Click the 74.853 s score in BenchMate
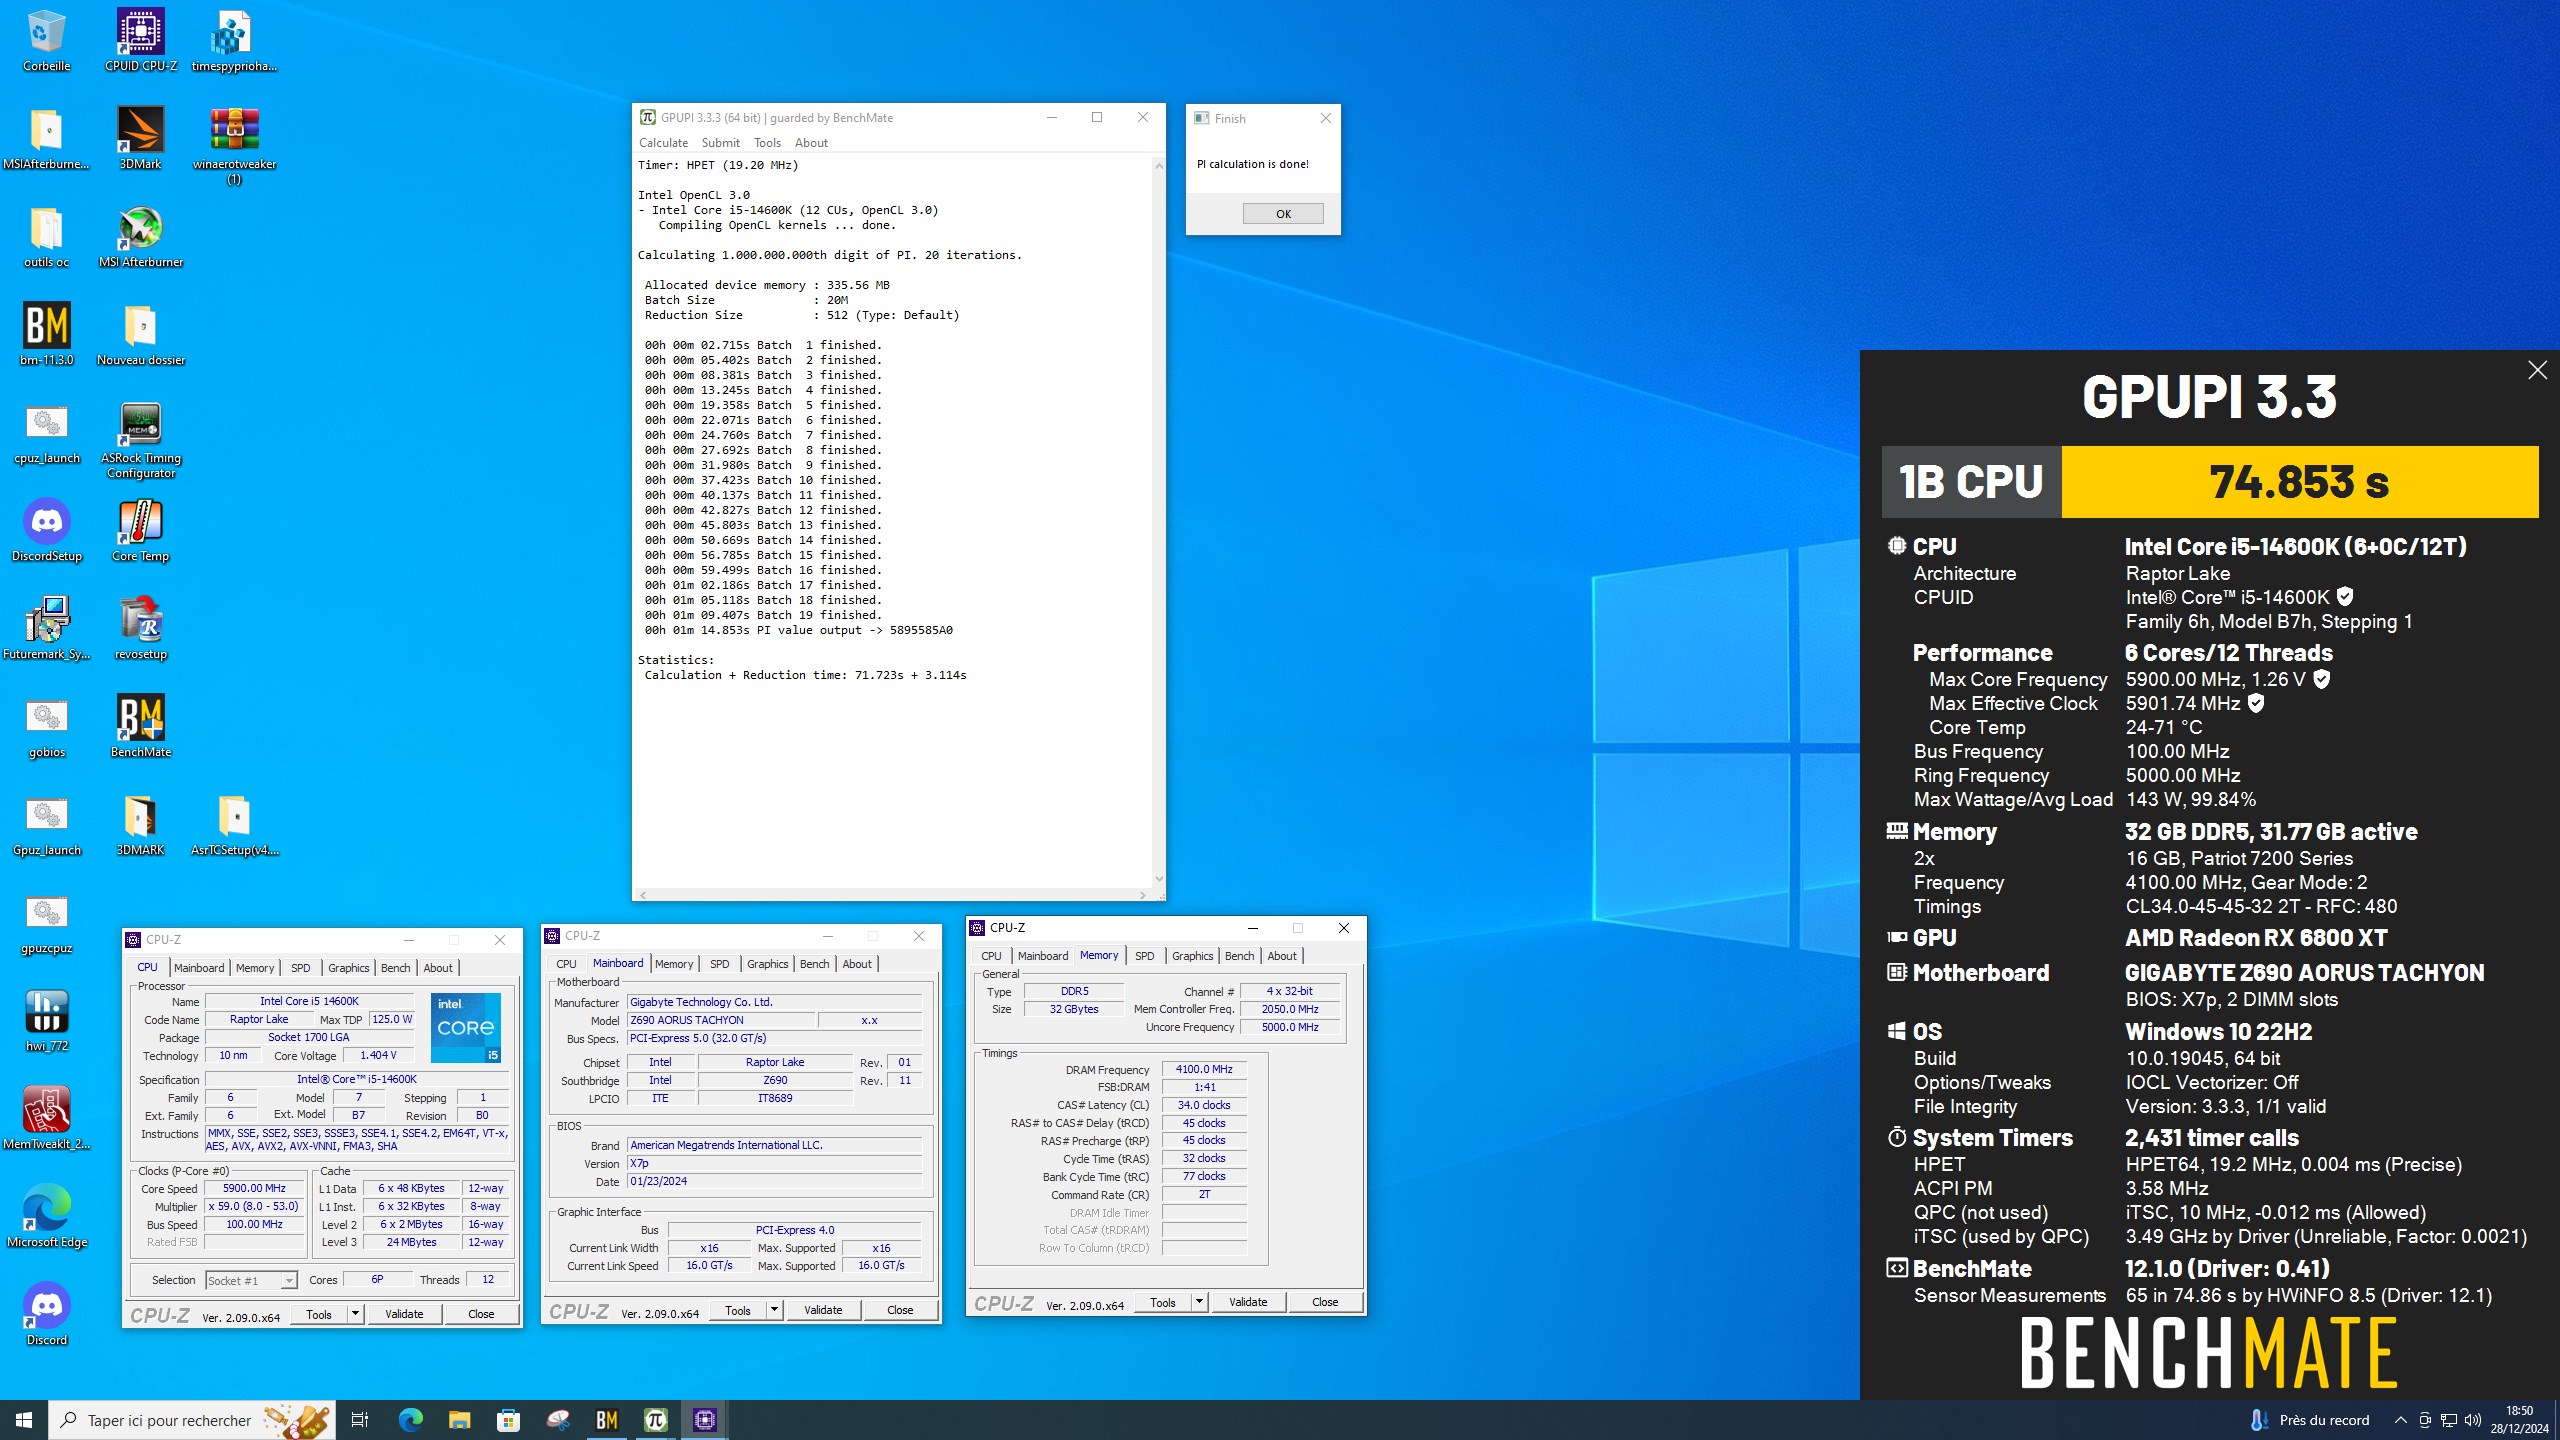 (2299, 482)
